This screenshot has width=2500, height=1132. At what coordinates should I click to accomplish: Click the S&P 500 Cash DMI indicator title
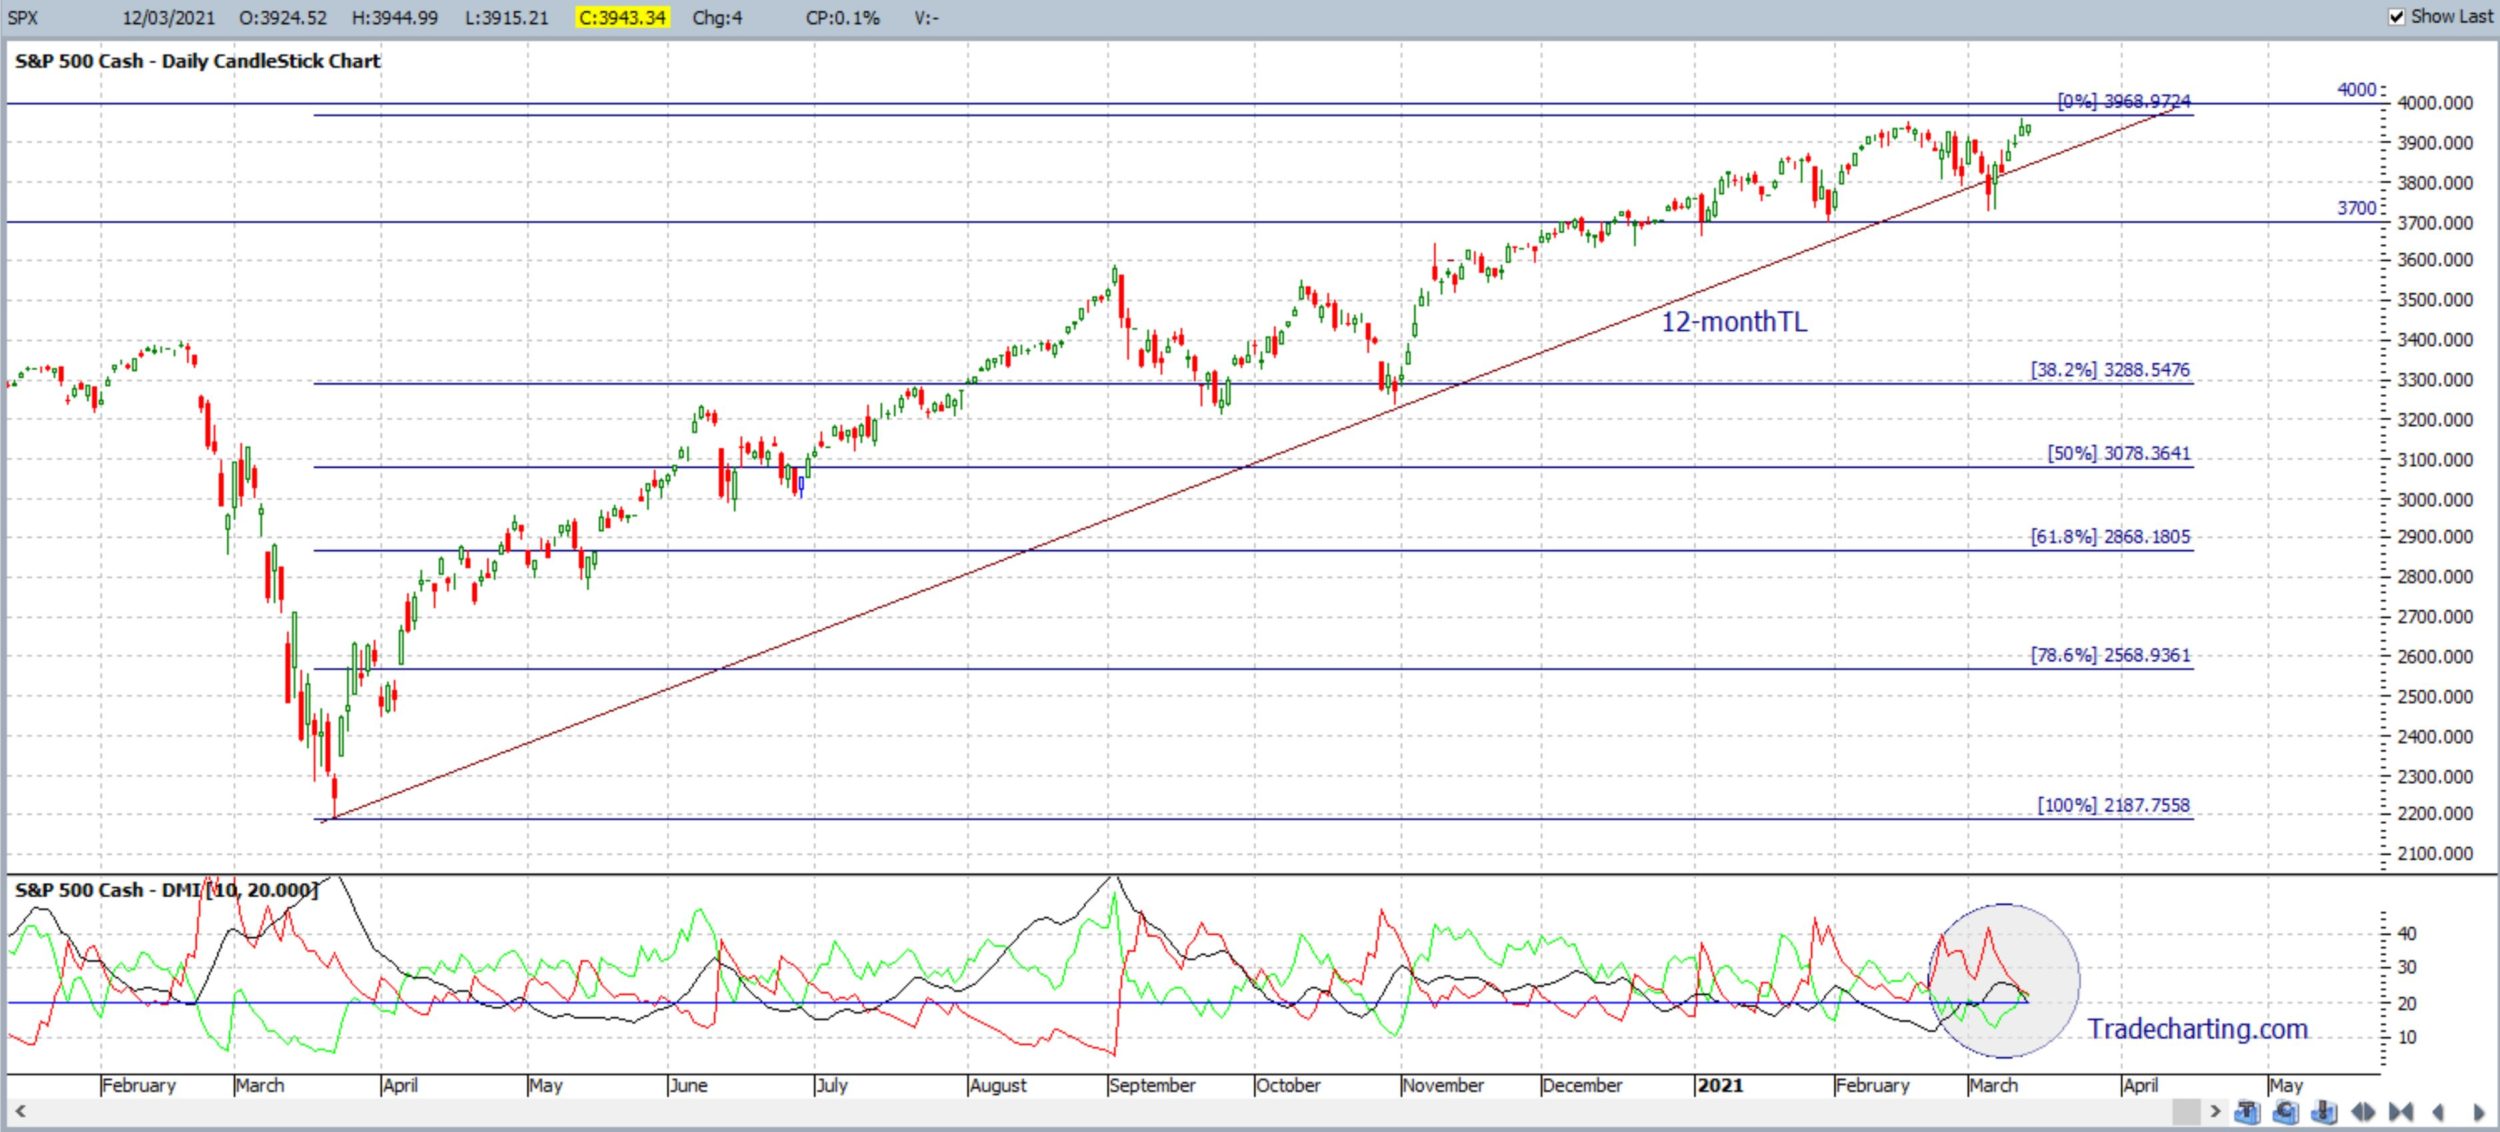pos(166,890)
